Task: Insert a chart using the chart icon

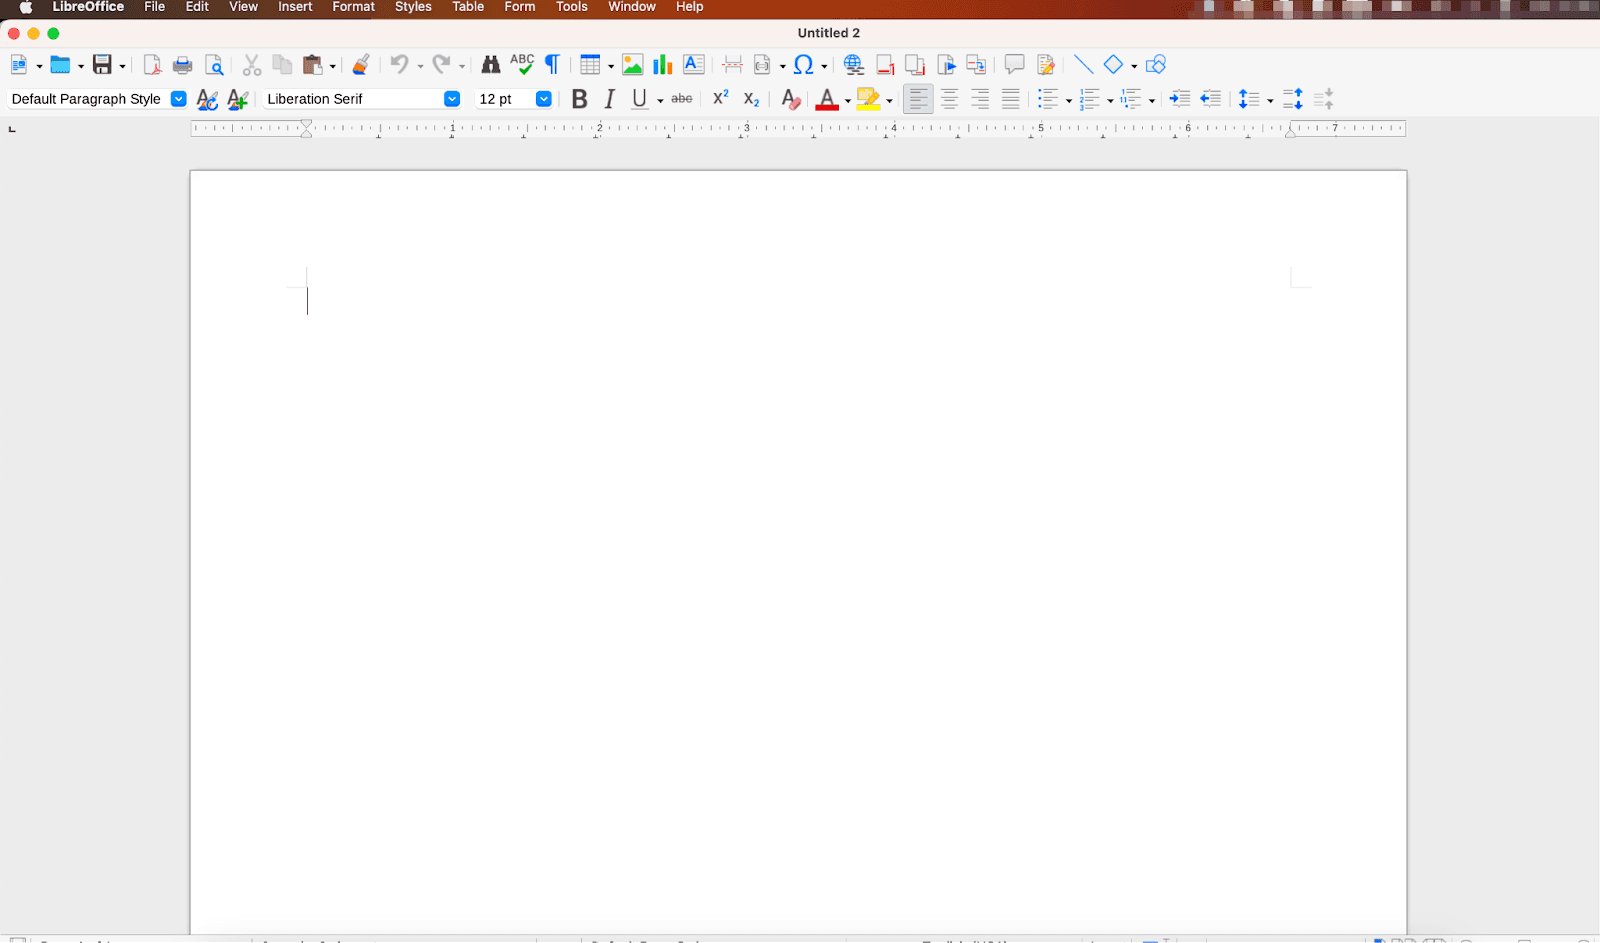Action: 662,65
